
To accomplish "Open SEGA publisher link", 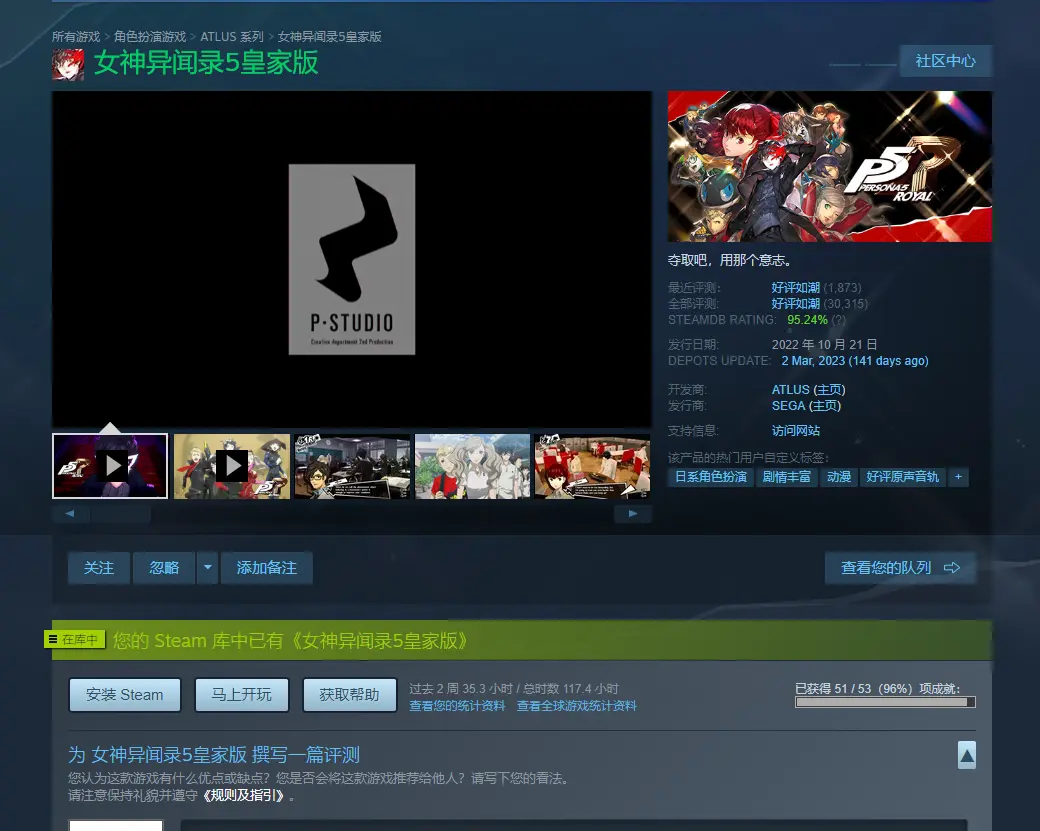I will (x=787, y=405).
